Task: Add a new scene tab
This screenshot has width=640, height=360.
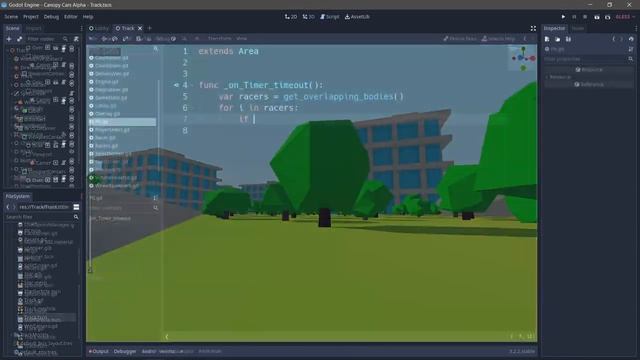Action: 150,28
